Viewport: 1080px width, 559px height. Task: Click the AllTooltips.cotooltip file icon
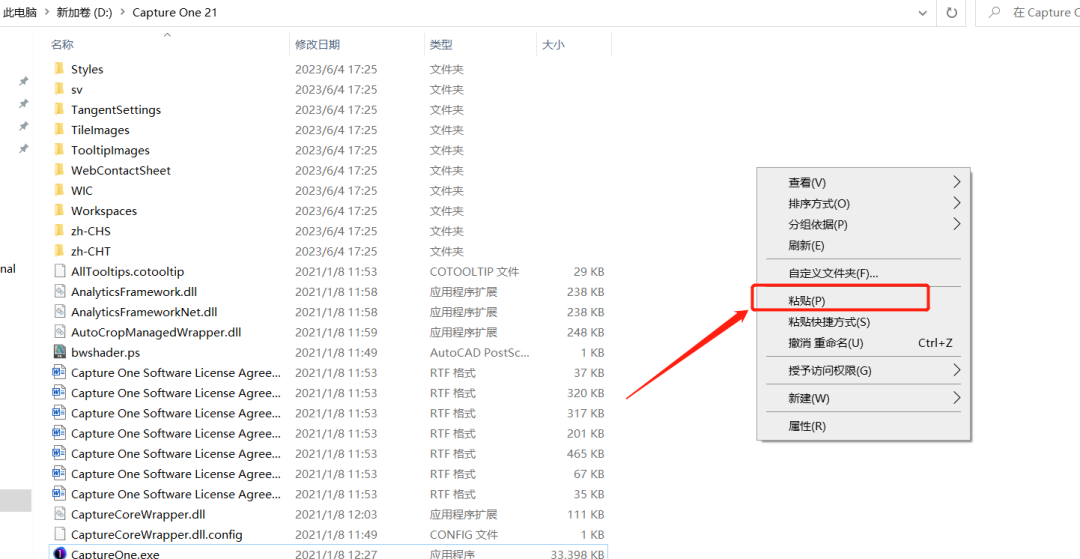59,271
